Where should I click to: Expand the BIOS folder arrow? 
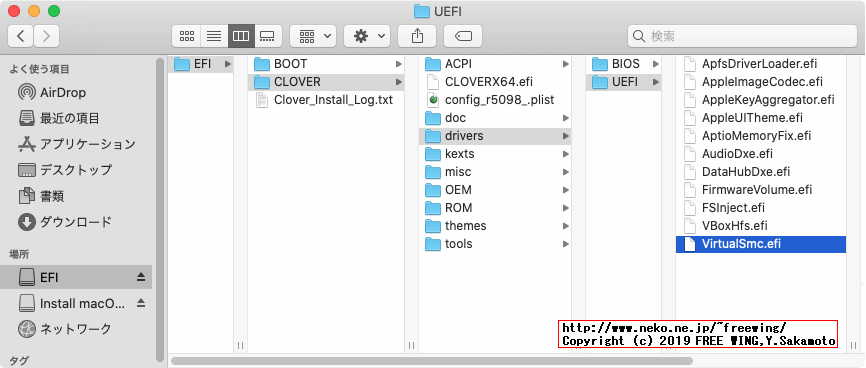(656, 64)
